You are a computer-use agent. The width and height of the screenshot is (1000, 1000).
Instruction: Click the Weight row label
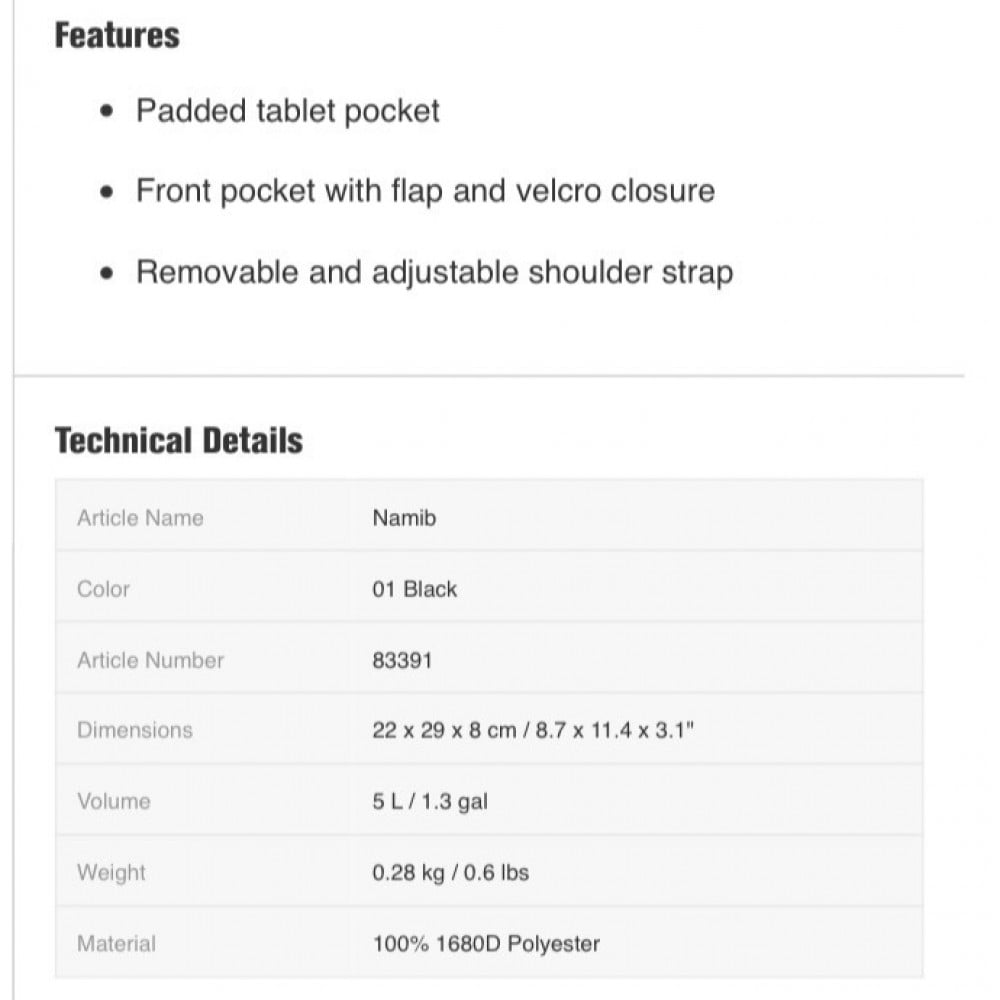111,872
